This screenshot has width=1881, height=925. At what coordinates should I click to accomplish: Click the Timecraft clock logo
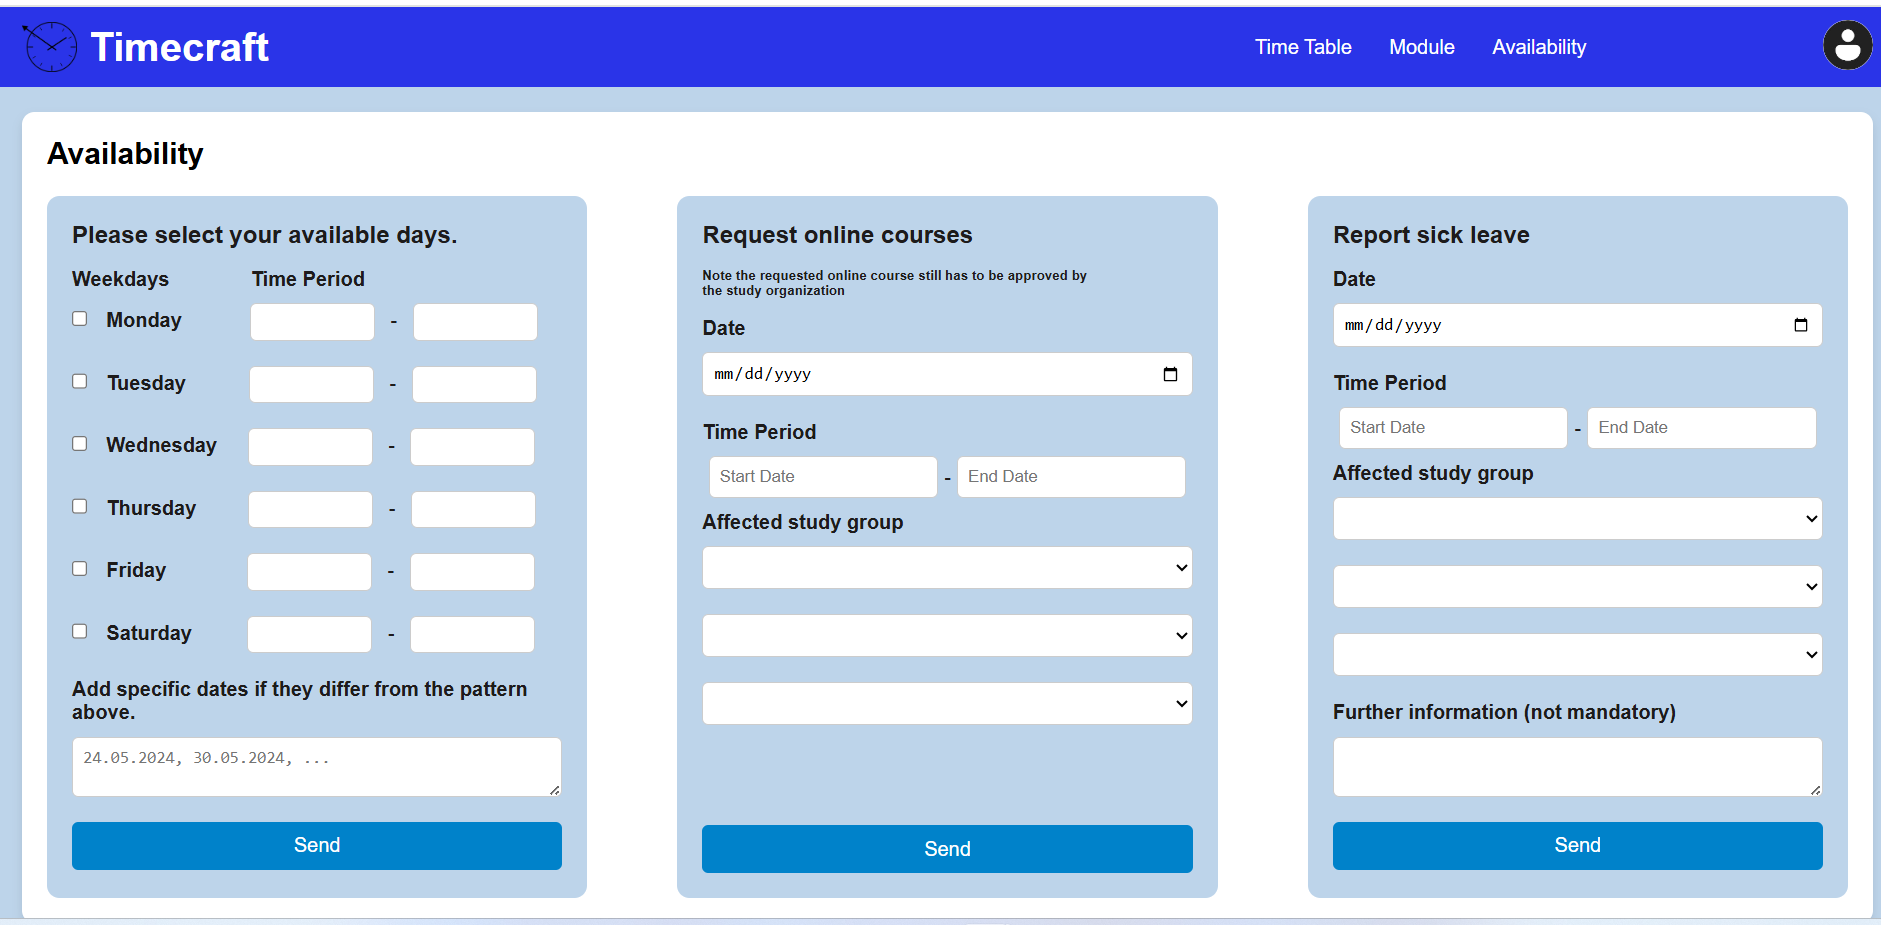pos(49,46)
